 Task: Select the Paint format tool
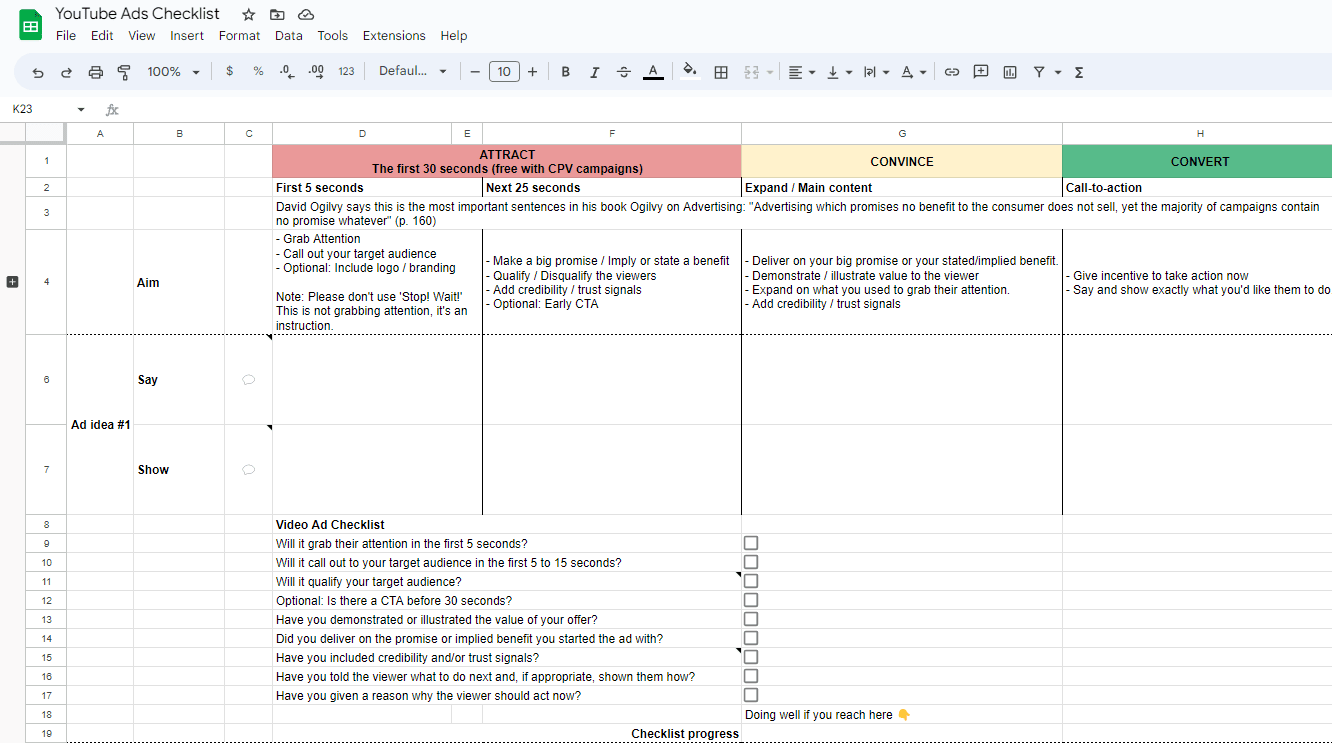[x=124, y=71]
